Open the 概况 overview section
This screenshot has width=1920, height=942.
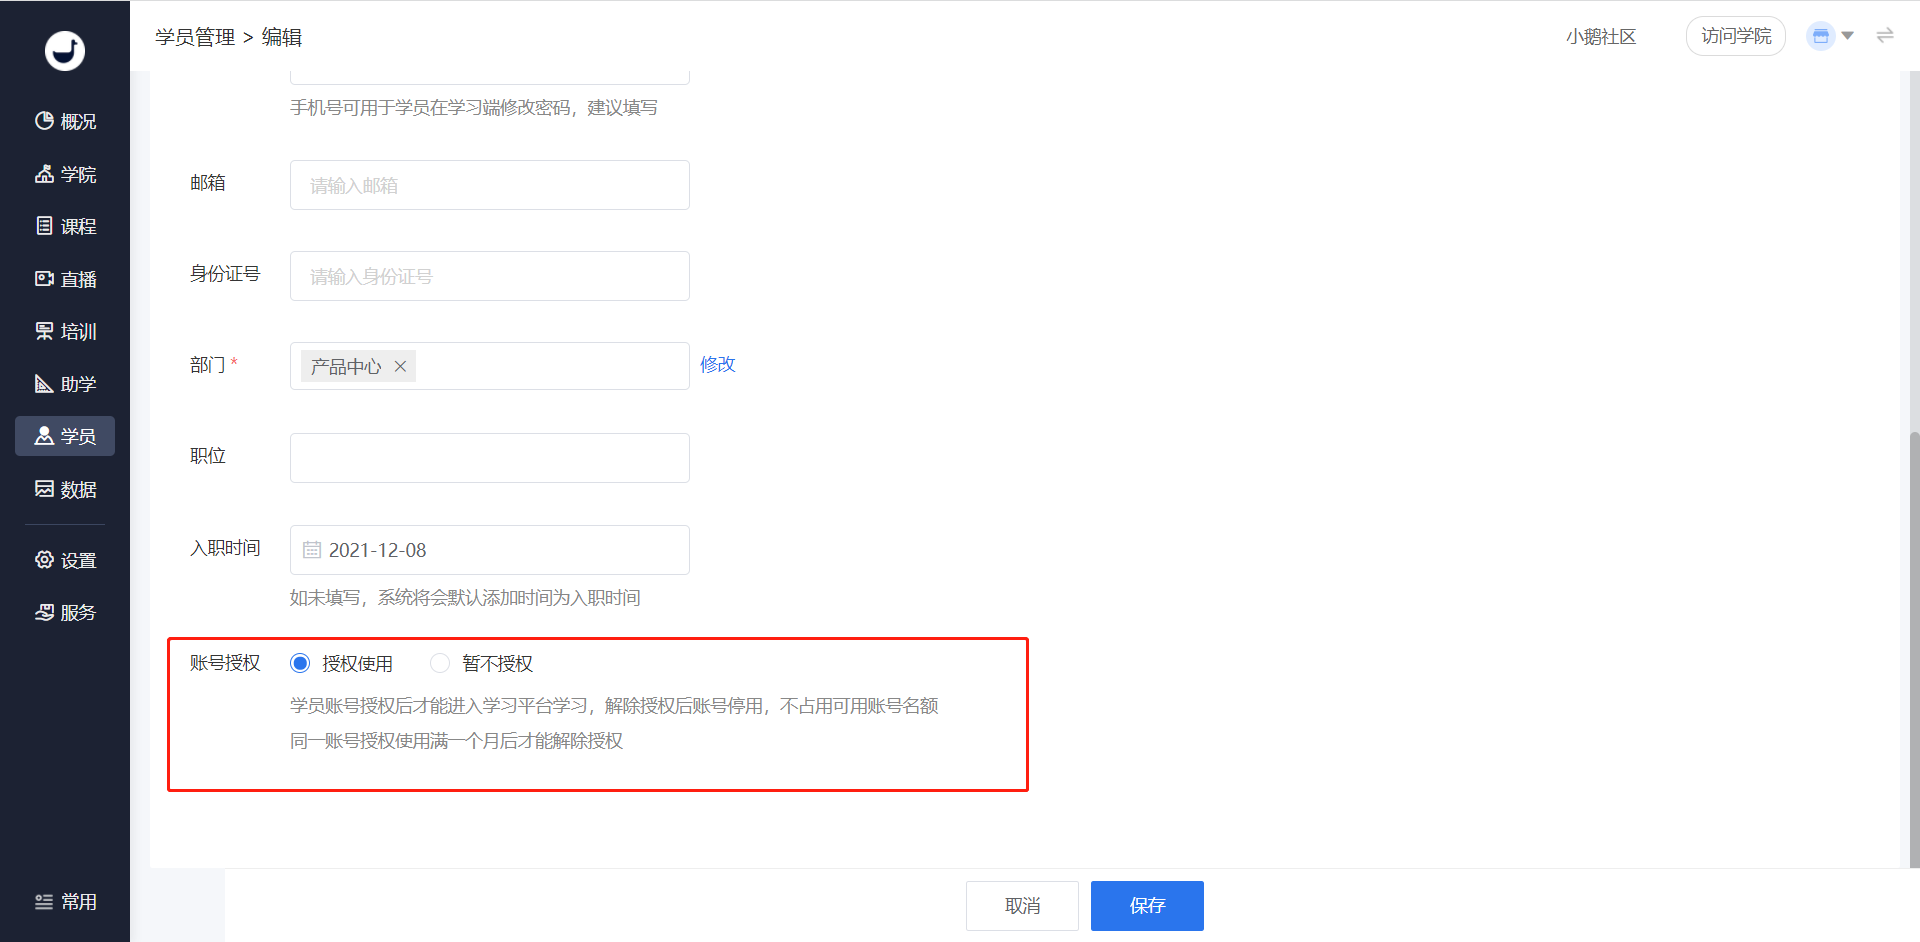coord(65,121)
